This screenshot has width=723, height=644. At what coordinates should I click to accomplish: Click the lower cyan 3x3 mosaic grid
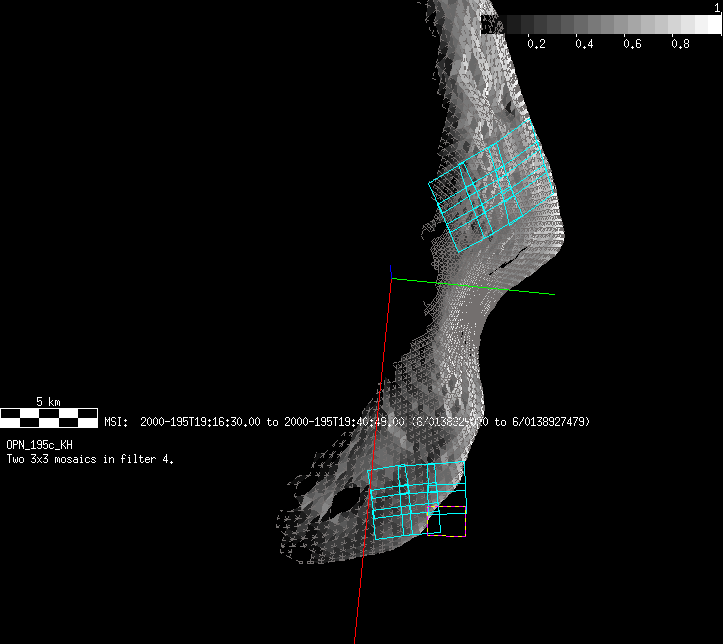415,500
